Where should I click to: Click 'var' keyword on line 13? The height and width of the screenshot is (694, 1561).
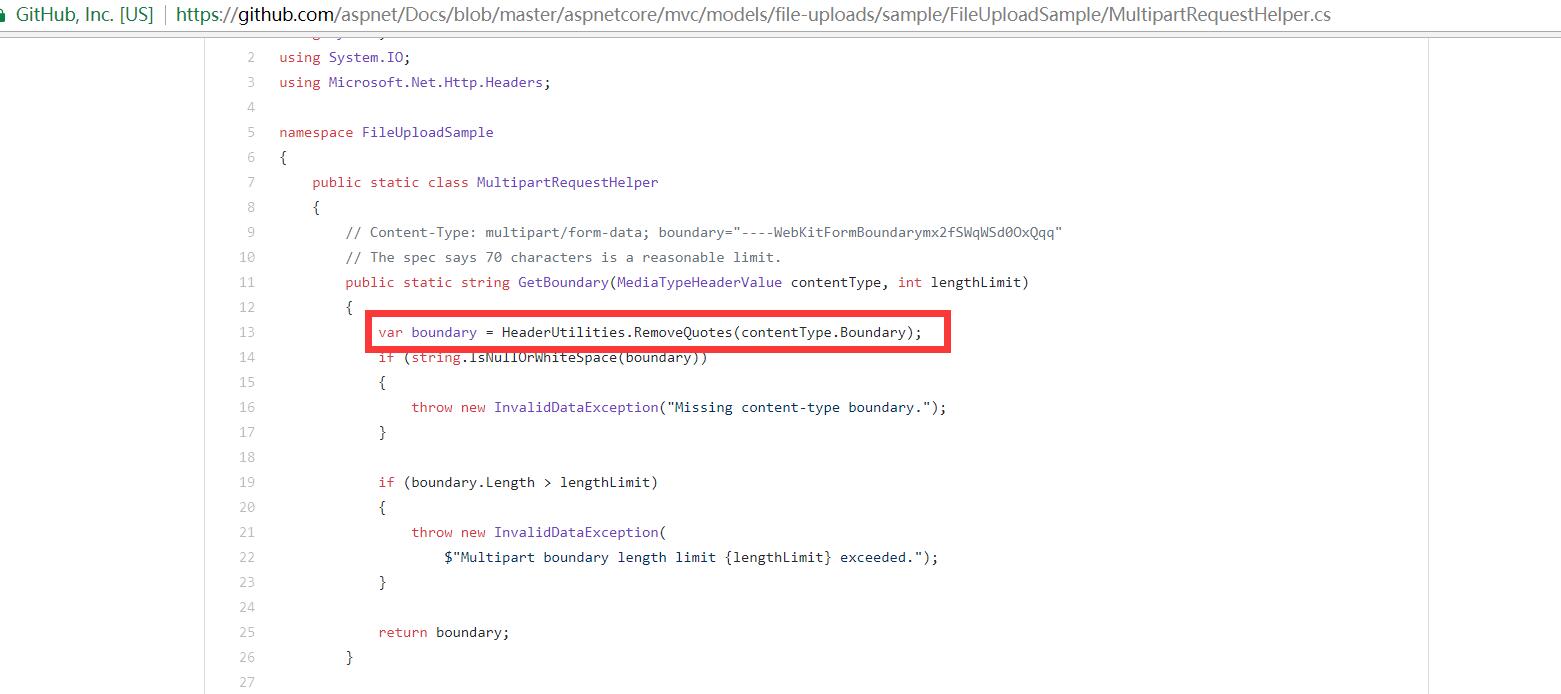coord(390,332)
